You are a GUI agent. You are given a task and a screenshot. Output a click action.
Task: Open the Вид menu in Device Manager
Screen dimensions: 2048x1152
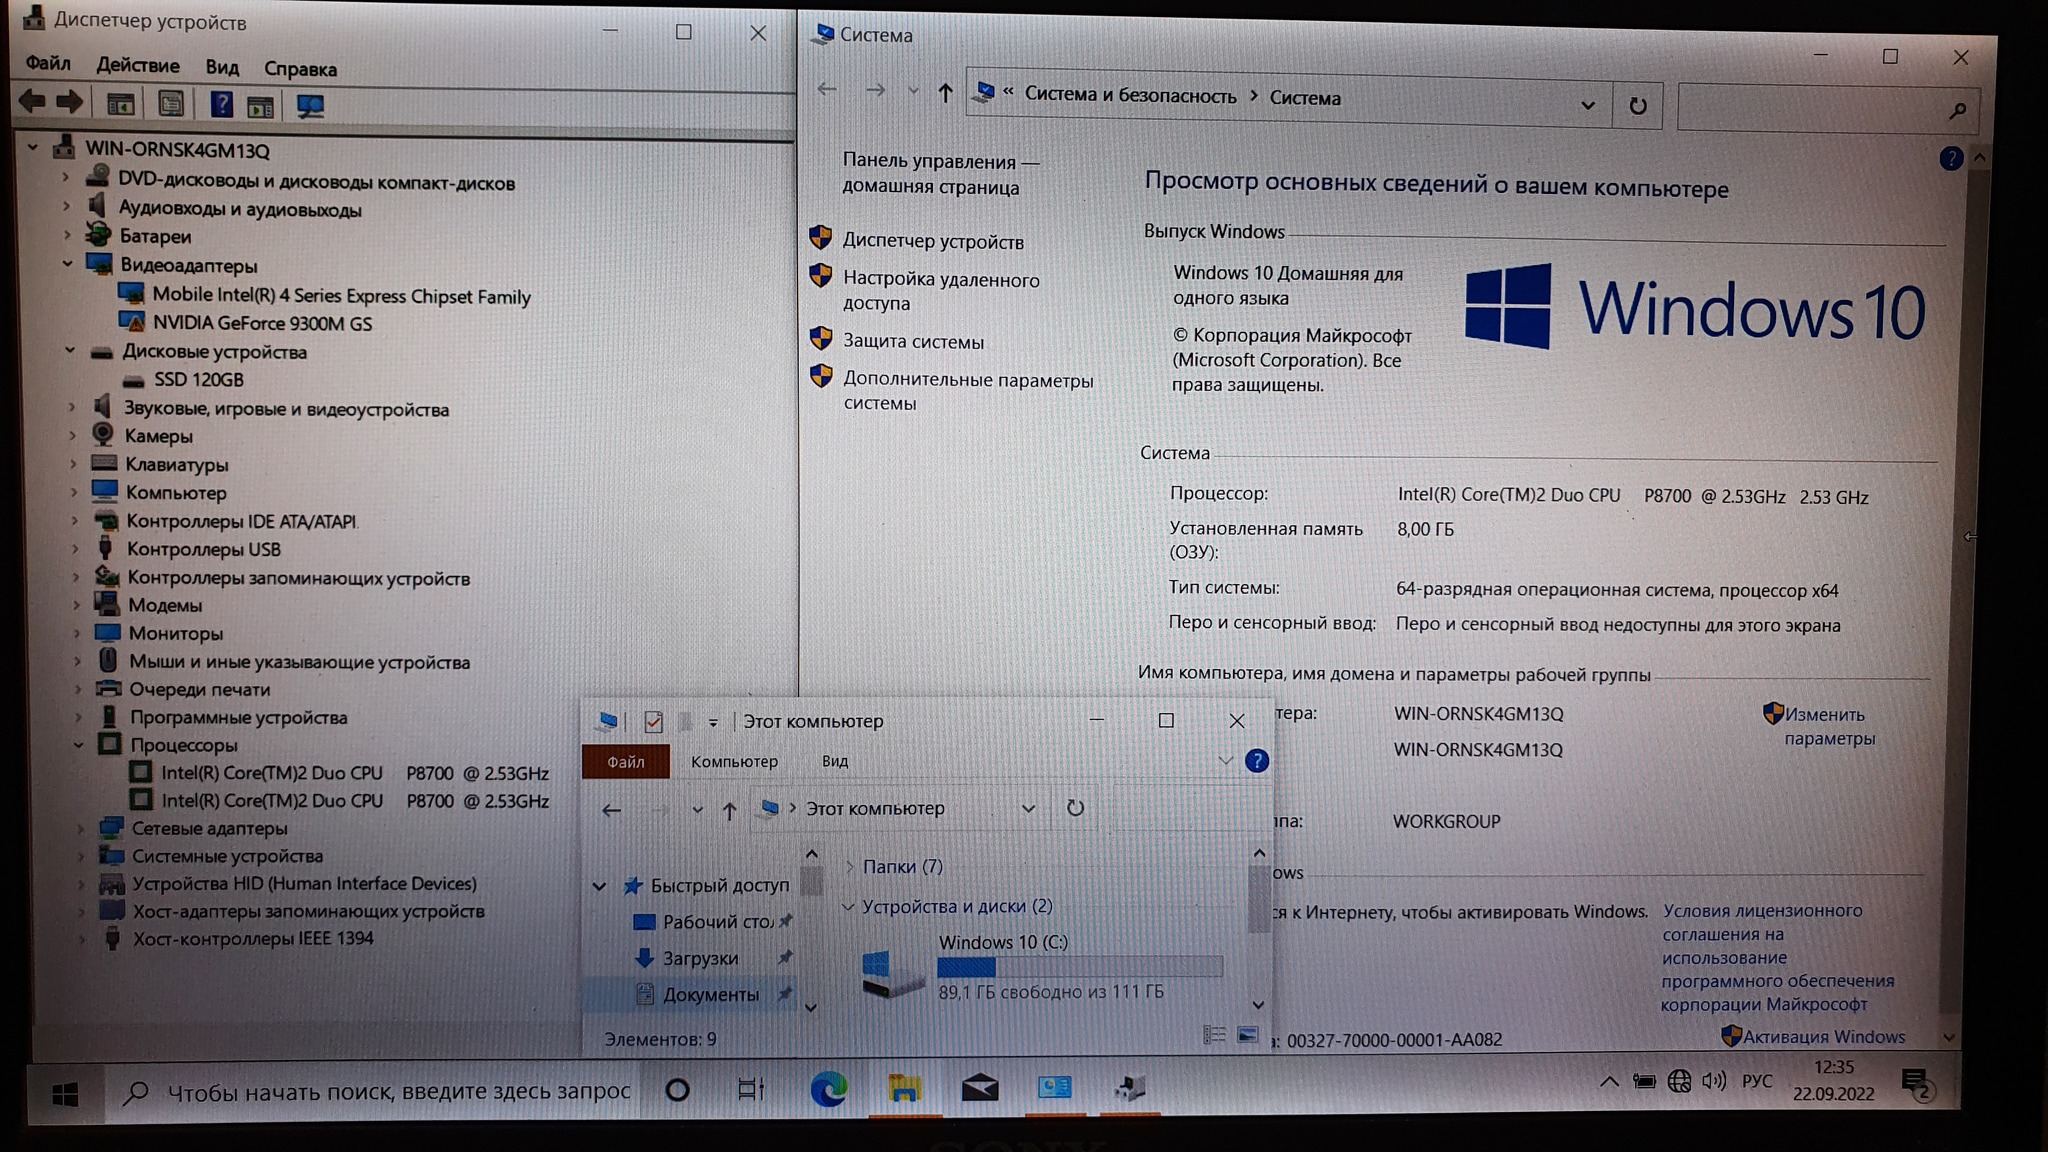pos(222,68)
